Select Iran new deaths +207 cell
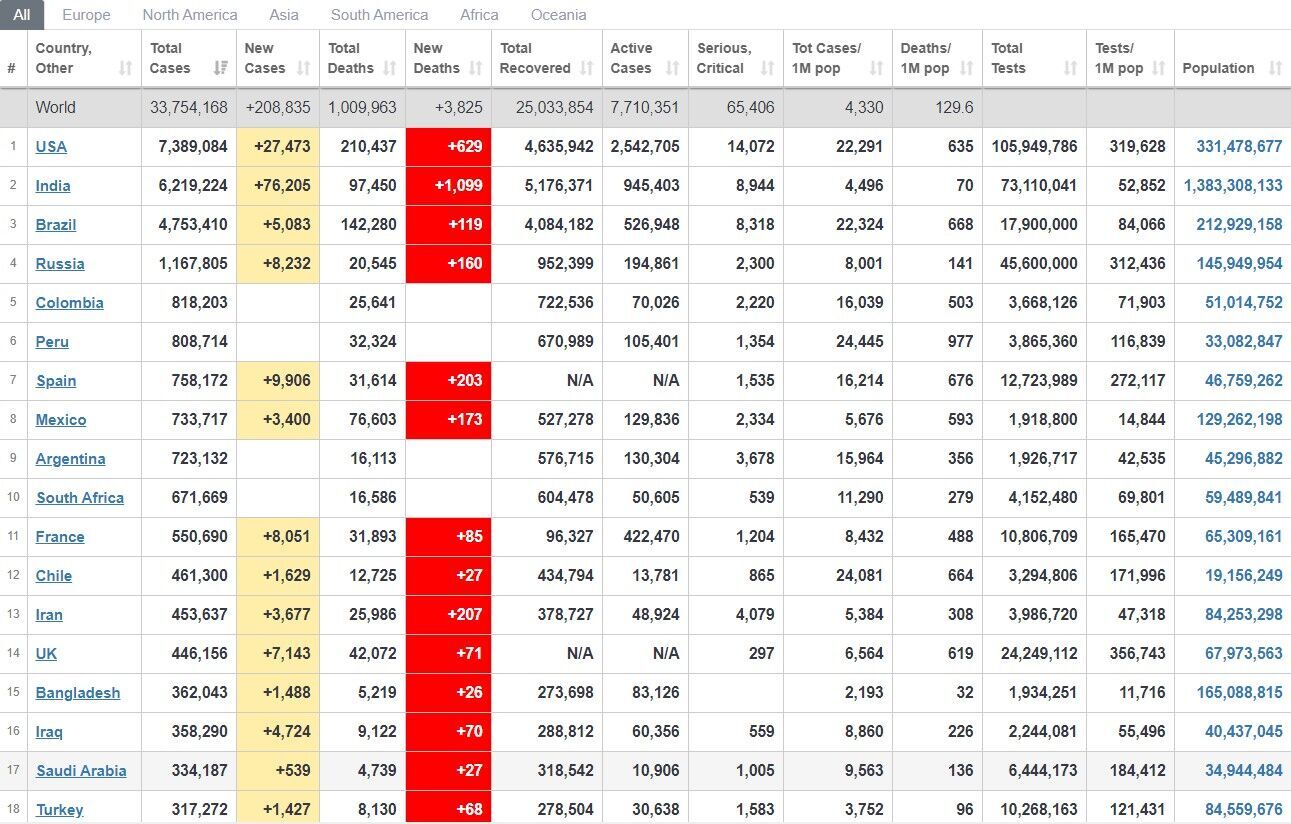 [x=449, y=614]
